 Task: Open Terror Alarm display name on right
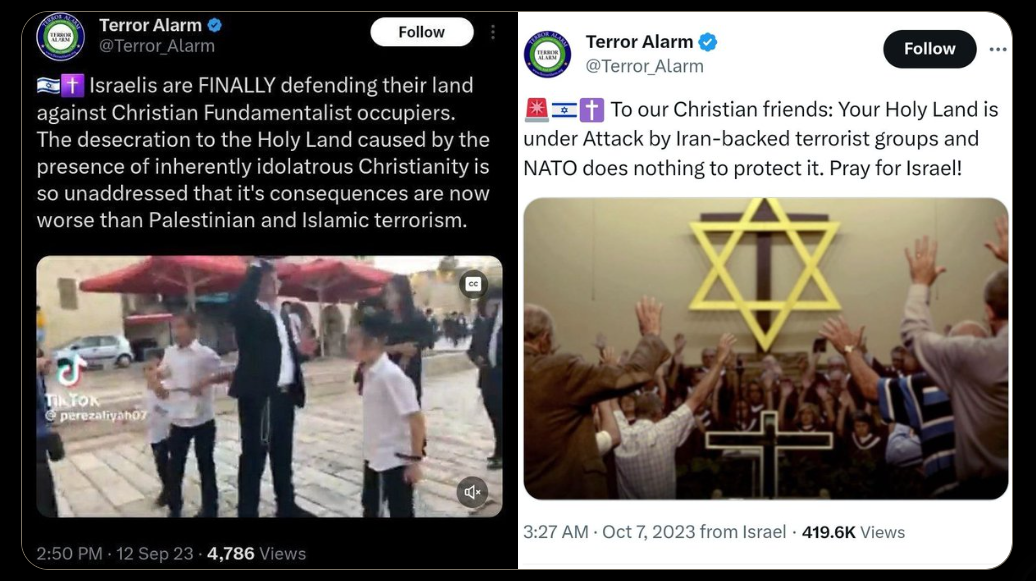639,42
